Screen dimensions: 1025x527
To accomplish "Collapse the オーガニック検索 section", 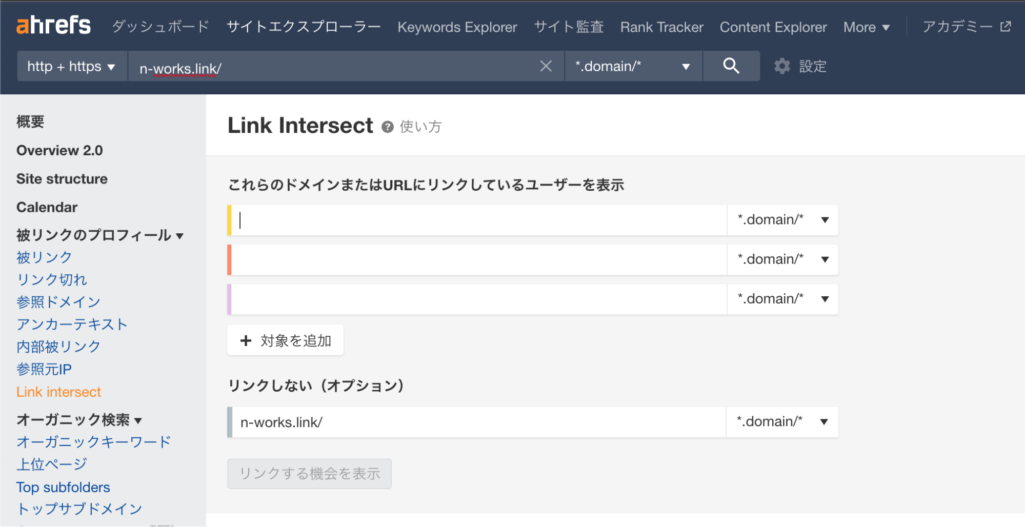I will coord(79,420).
